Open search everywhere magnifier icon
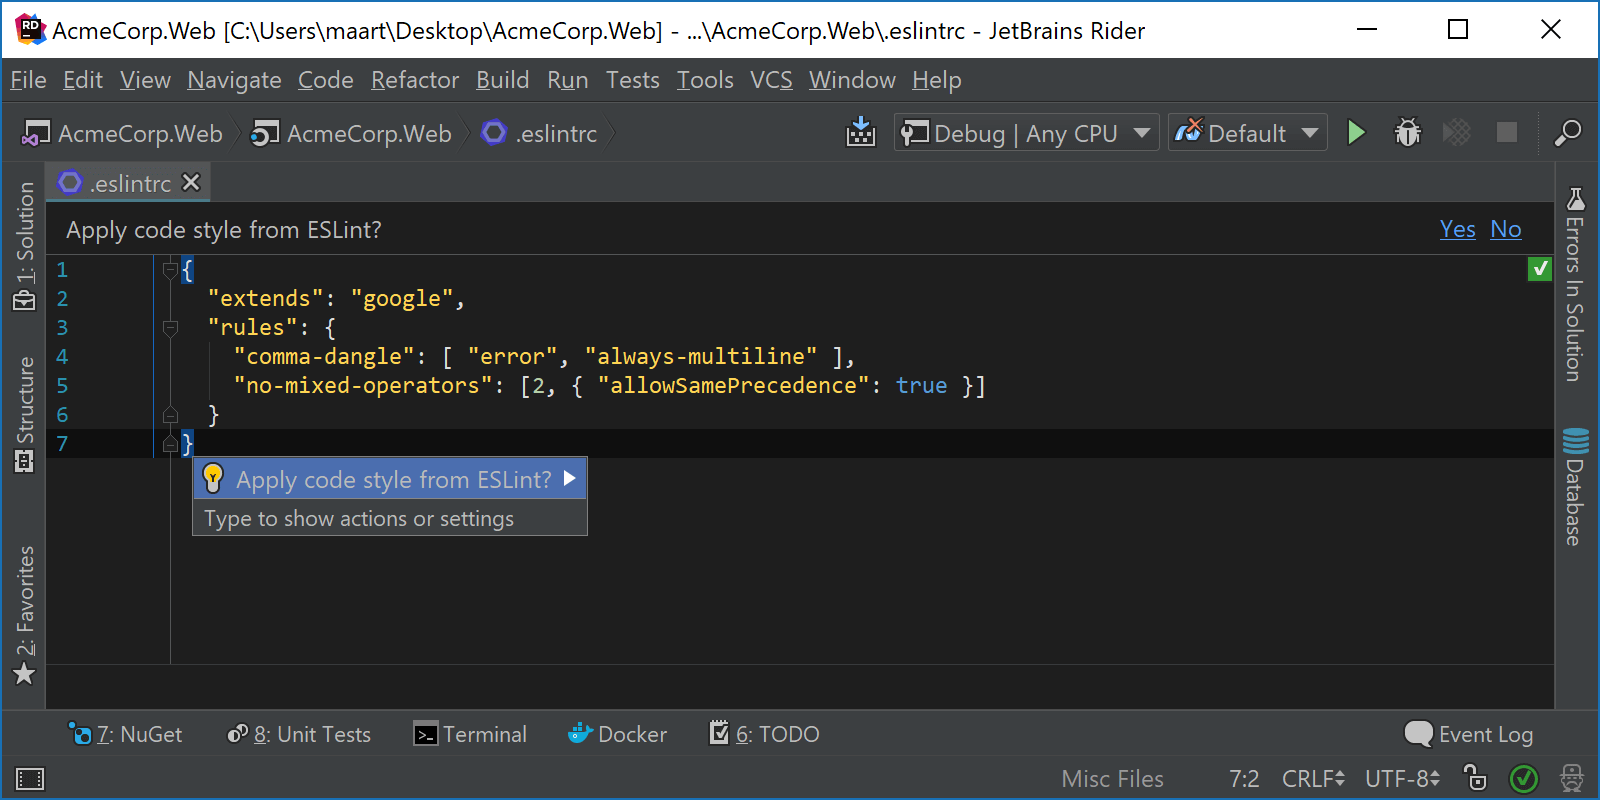 tap(1567, 132)
